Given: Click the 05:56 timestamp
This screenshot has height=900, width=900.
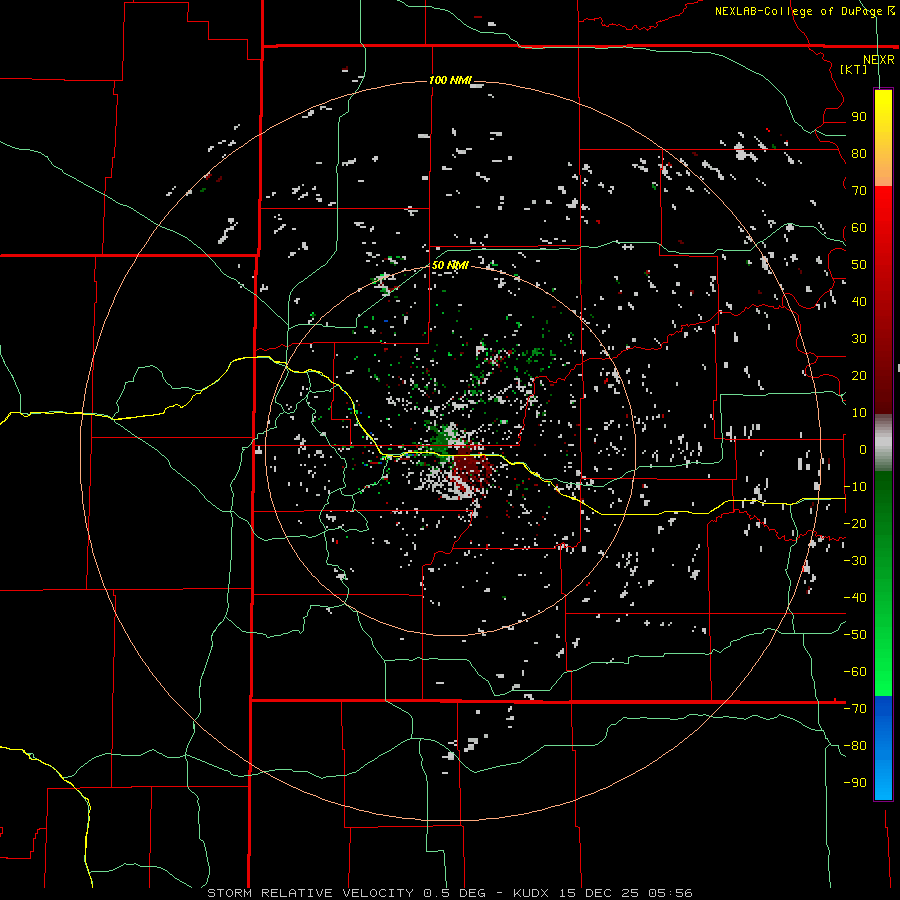Looking at the screenshot, I should click(670, 893).
